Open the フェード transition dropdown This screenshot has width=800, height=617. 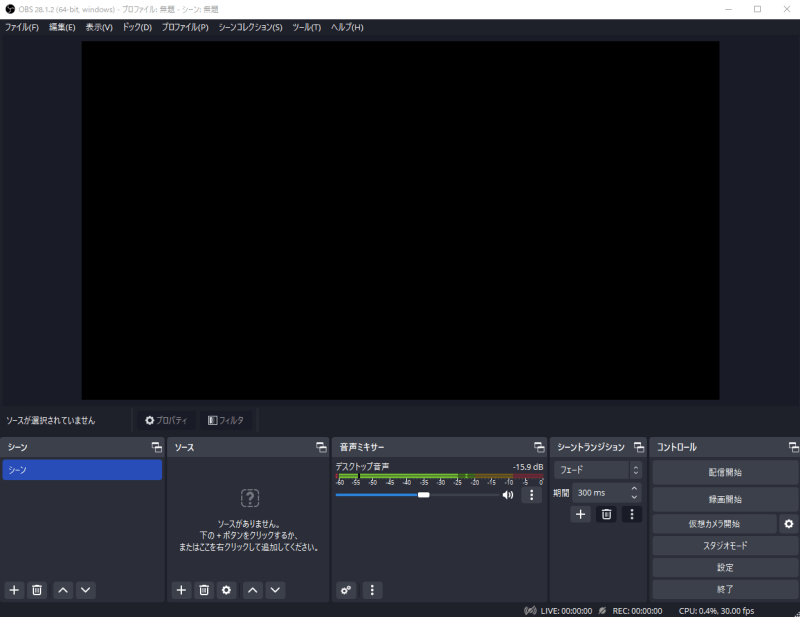[x=597, y=470]
